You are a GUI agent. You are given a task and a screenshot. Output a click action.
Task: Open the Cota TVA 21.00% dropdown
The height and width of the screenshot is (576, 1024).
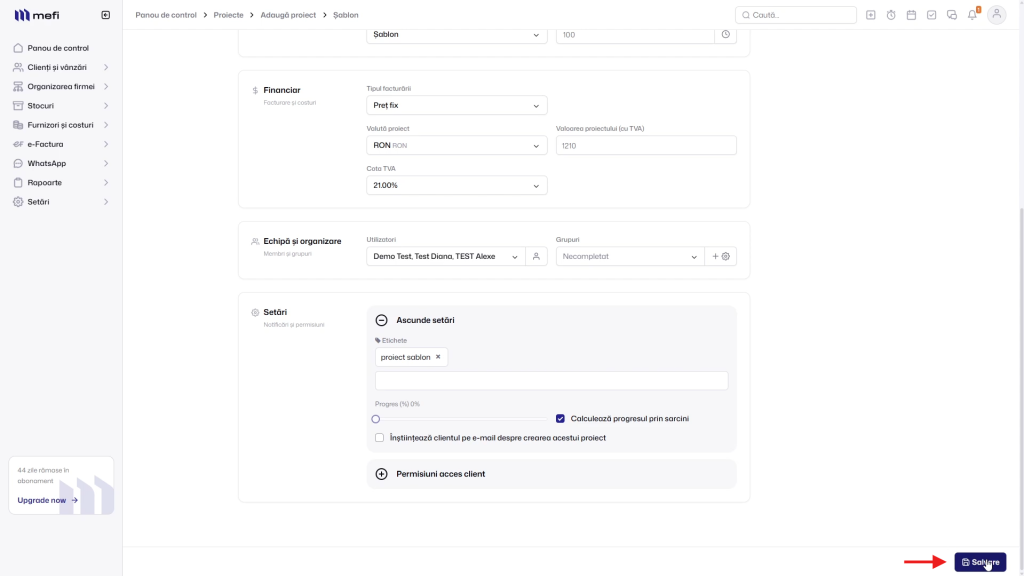pos(456,185)
